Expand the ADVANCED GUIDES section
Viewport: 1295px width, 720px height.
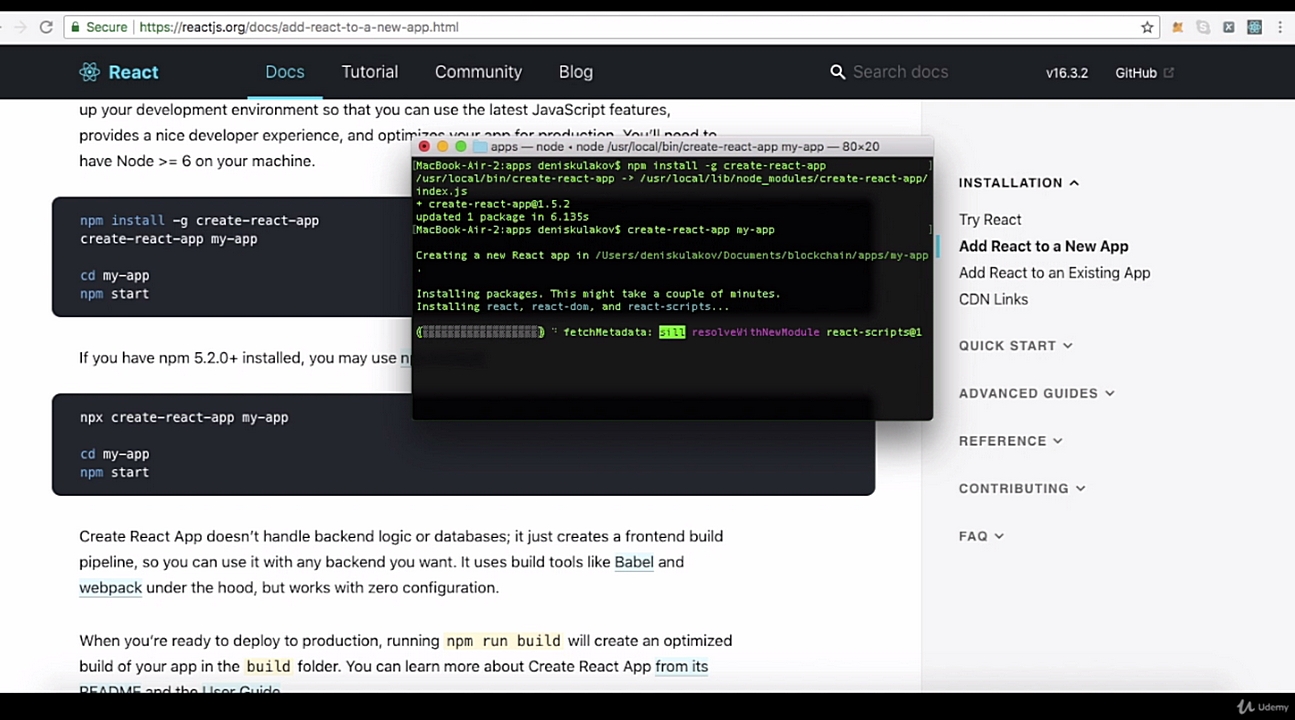pyautogui.click(x=1037, y=394)
